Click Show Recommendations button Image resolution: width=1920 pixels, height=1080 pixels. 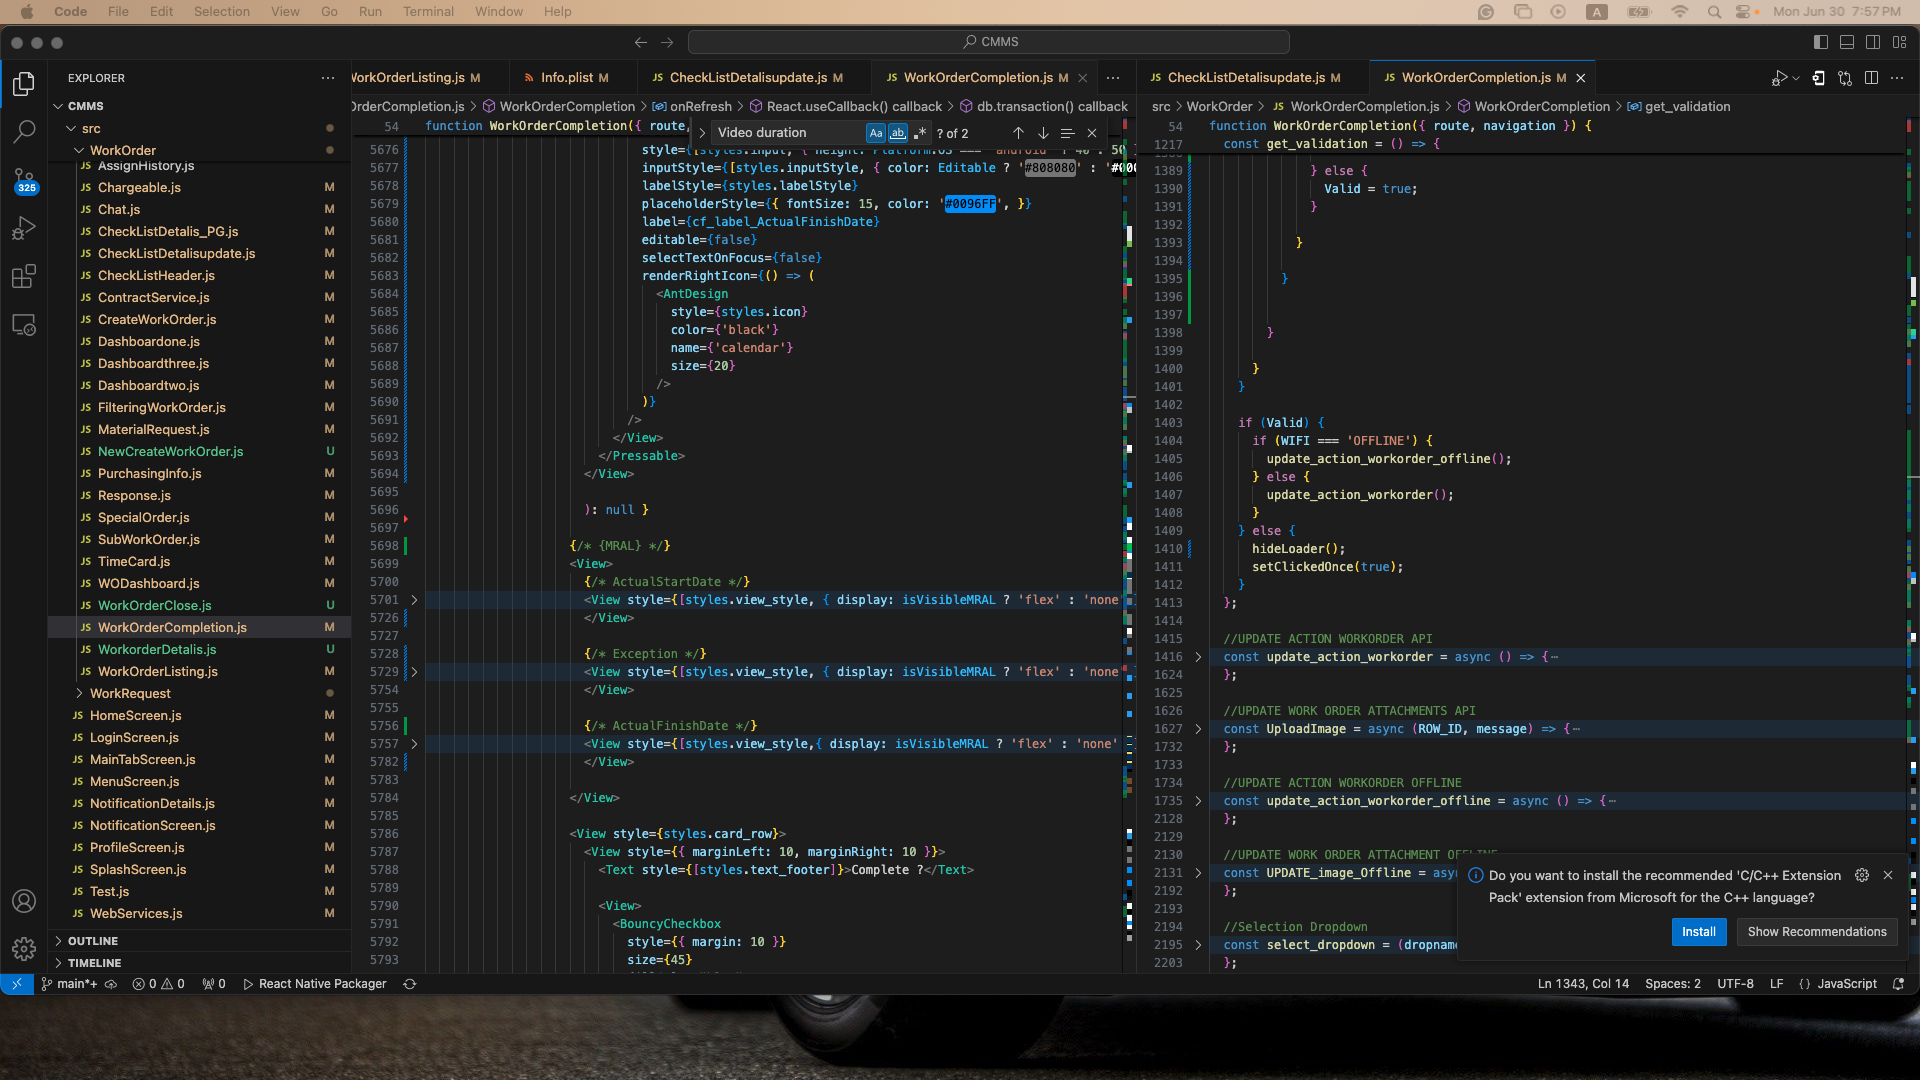[1816, 932]
